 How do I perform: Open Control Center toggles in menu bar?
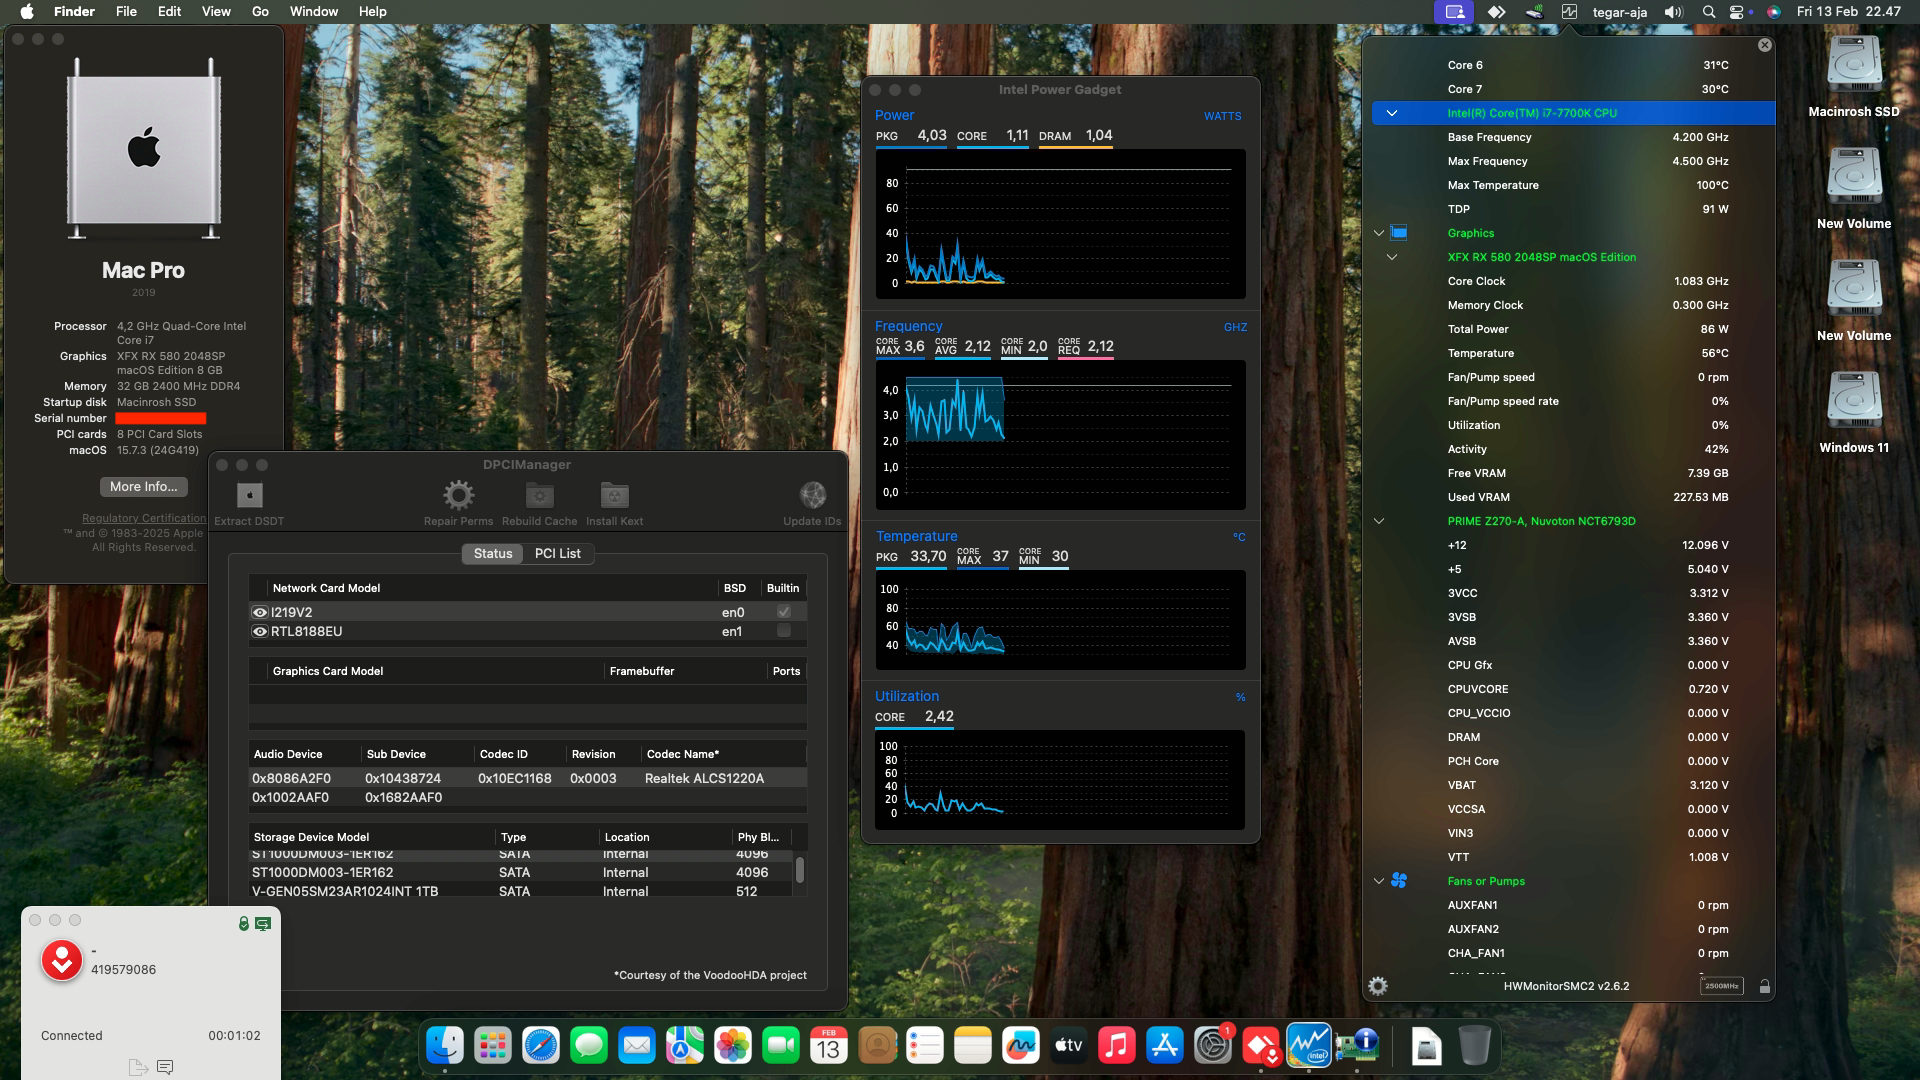click(1738, 12)
